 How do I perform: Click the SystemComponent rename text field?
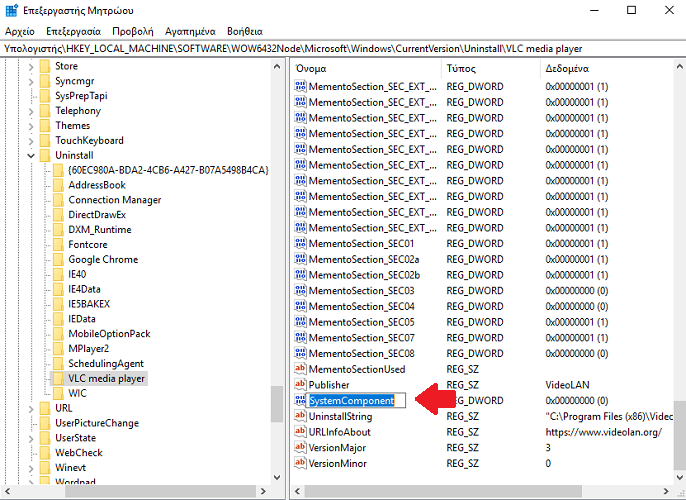(356, 400)
